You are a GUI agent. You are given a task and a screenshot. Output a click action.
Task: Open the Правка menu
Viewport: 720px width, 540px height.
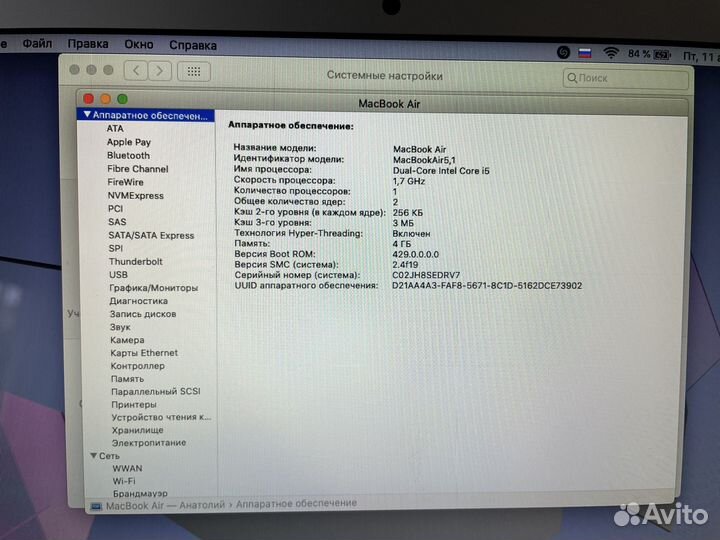[88, 44]
